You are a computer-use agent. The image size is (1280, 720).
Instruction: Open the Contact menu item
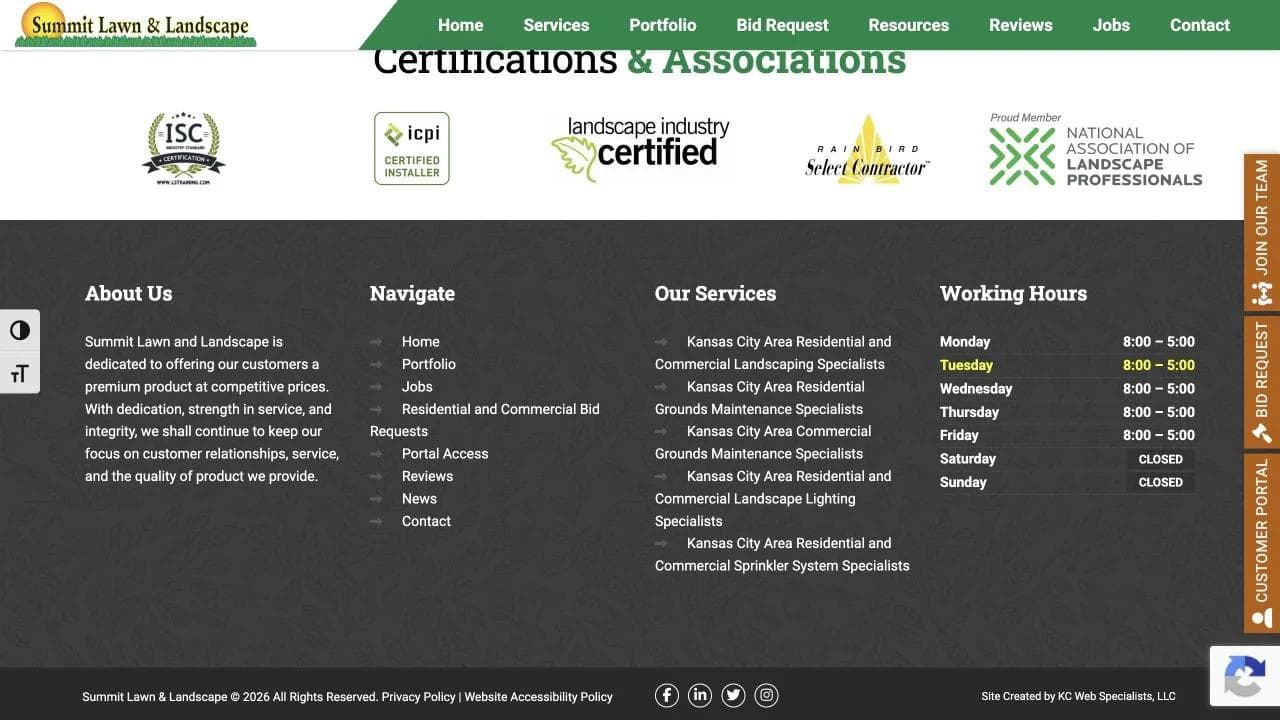tap(1200, 25)
